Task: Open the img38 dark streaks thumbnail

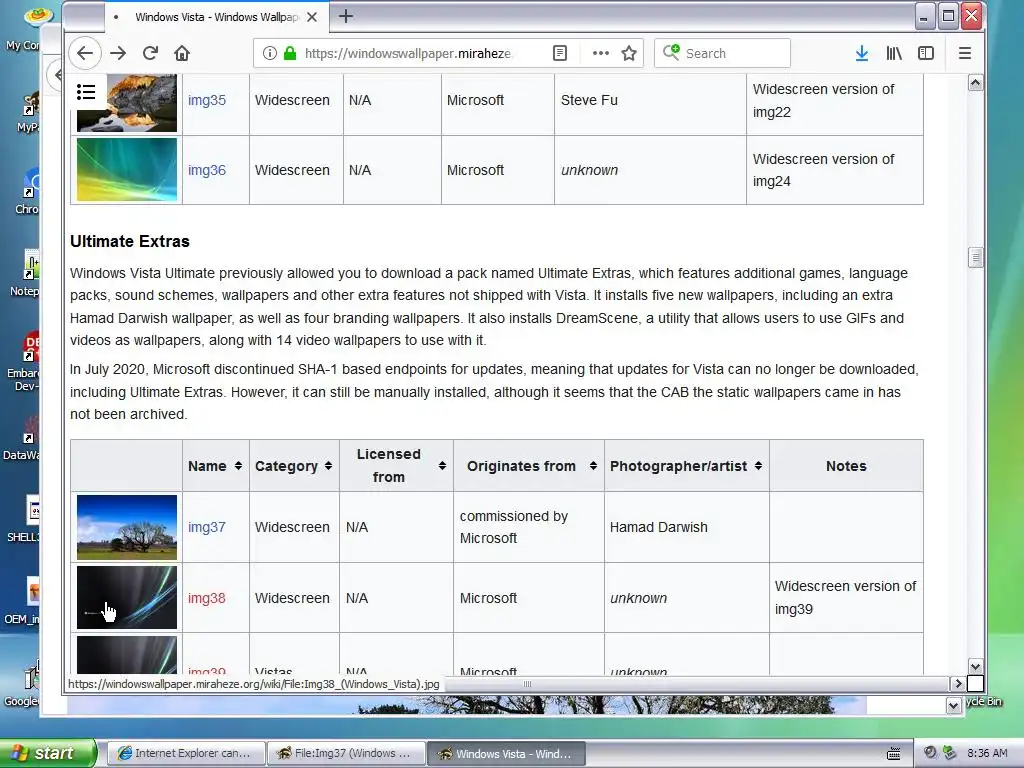Action: coord(127,598)
